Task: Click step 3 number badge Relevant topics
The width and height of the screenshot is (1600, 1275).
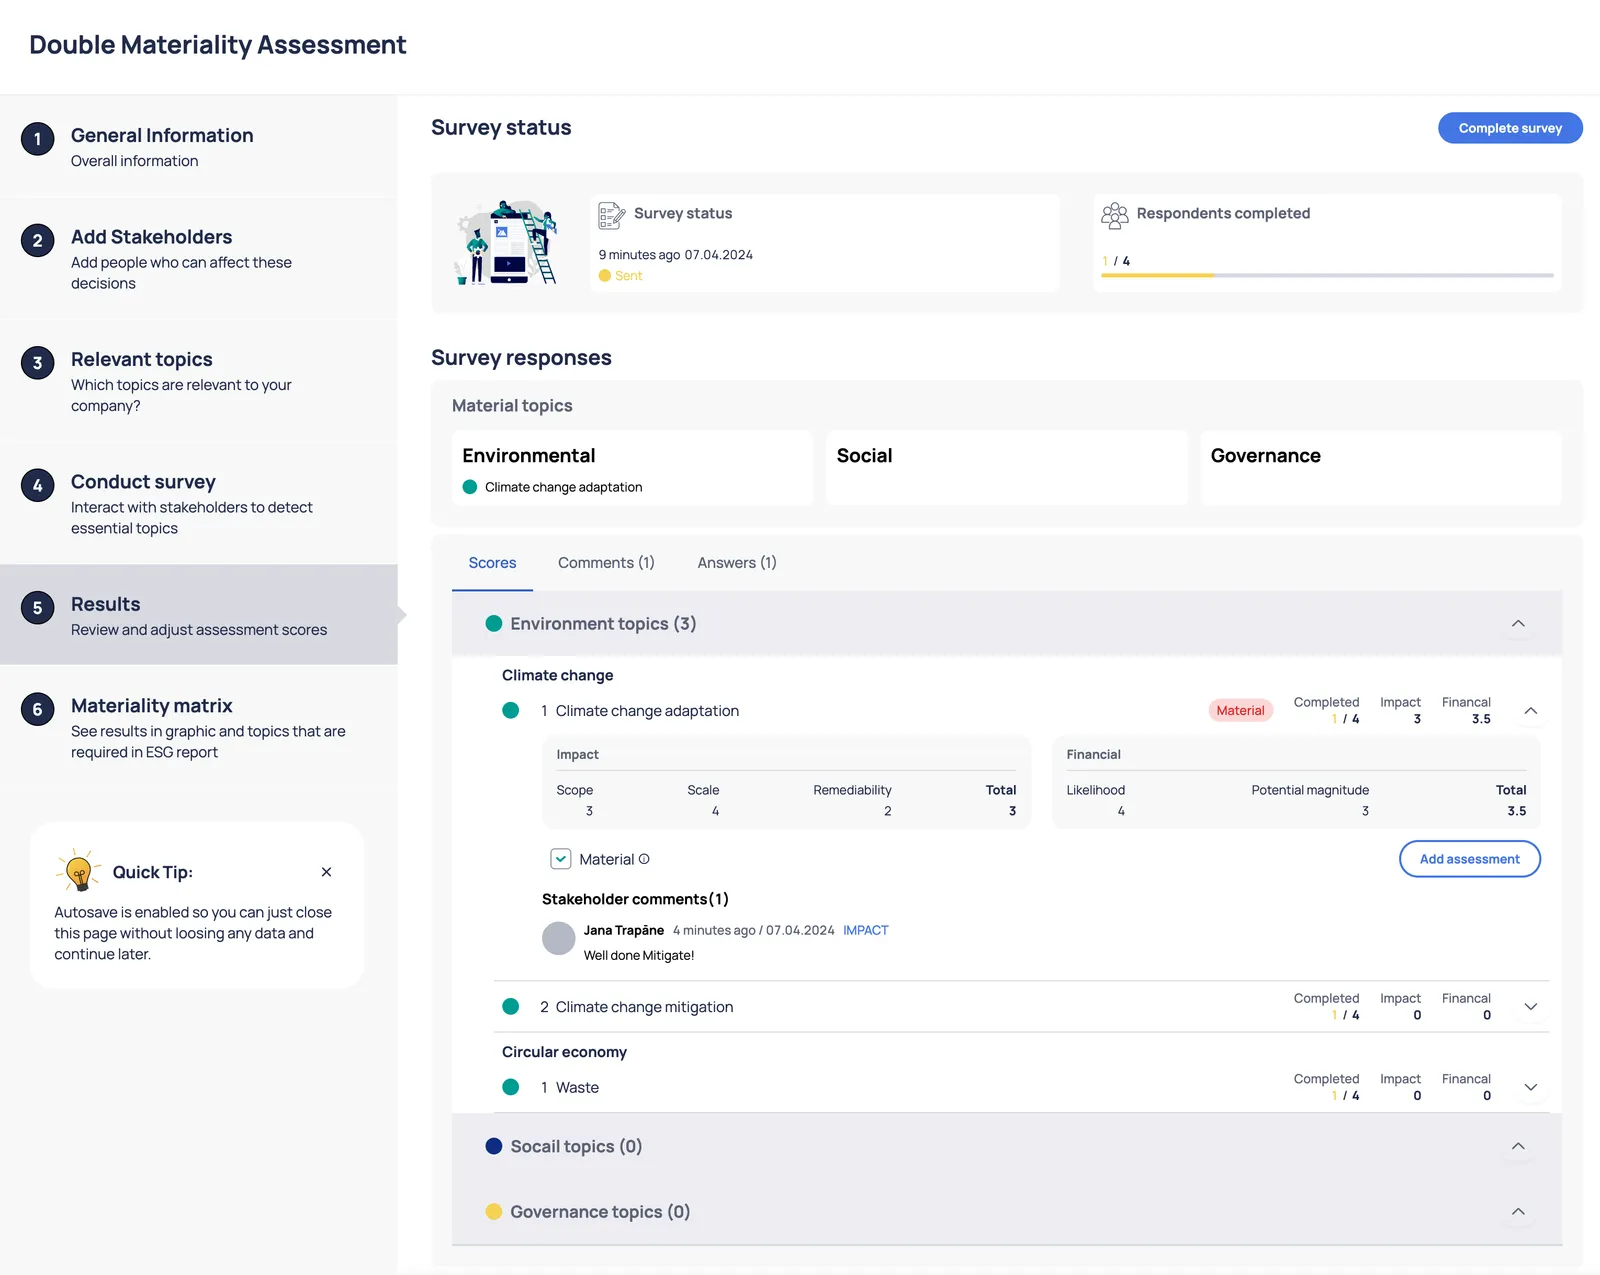Action: coord(37,363)
